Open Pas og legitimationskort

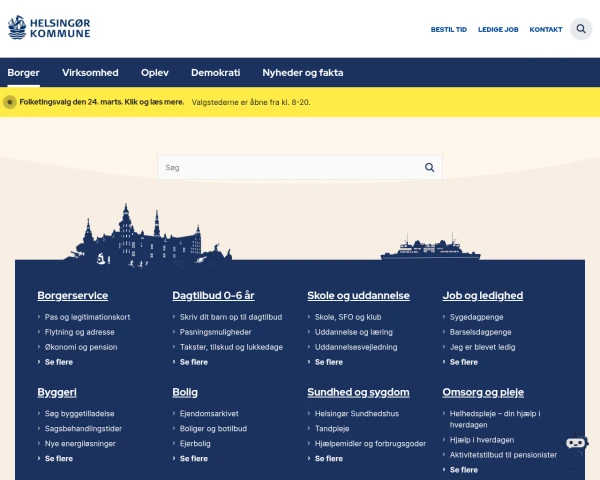click(87, 317)
